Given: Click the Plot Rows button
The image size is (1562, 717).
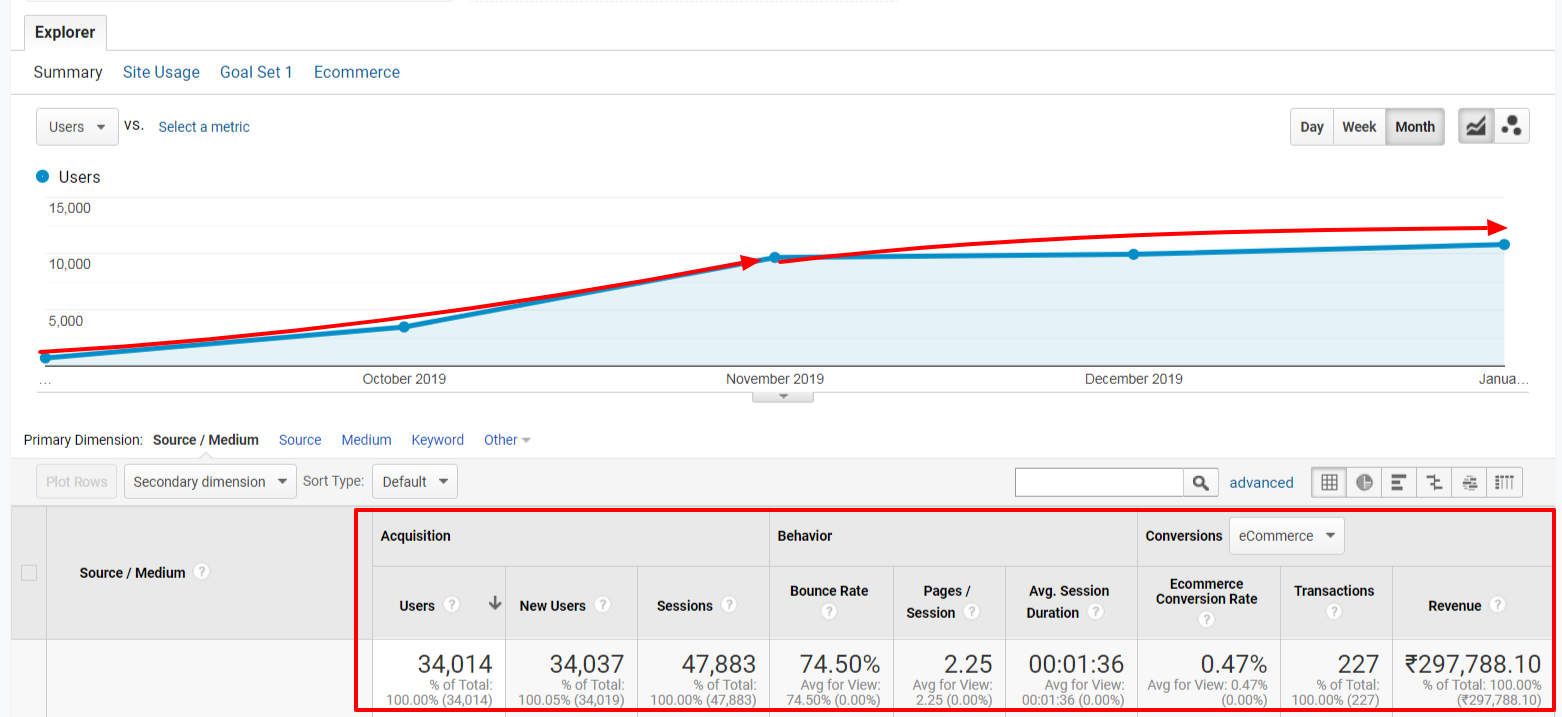Looking at the screenshot, I should (x=76, y=482).
